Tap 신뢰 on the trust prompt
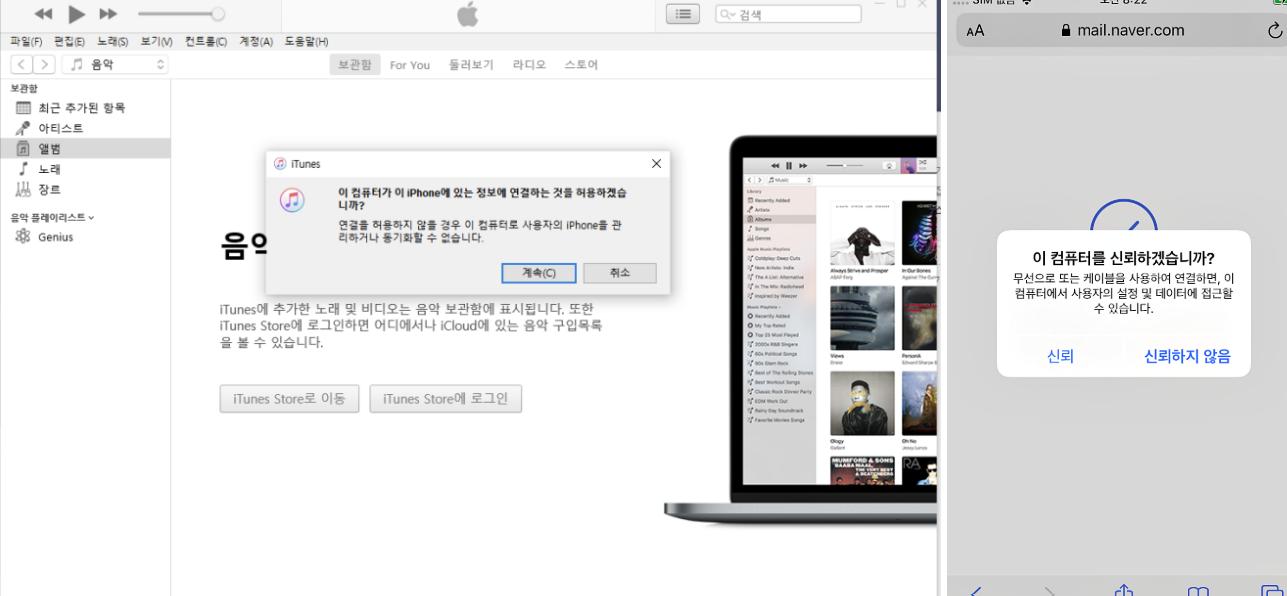The image size is (1287, 596). pyautogui.click(x=1060, y=356)
